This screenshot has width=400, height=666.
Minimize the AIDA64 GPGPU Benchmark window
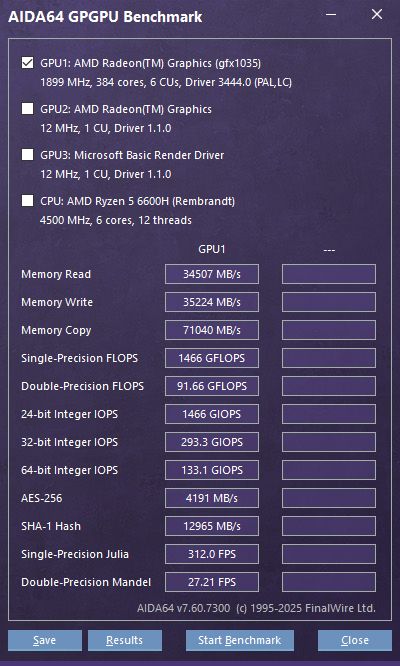pos(331,14)
